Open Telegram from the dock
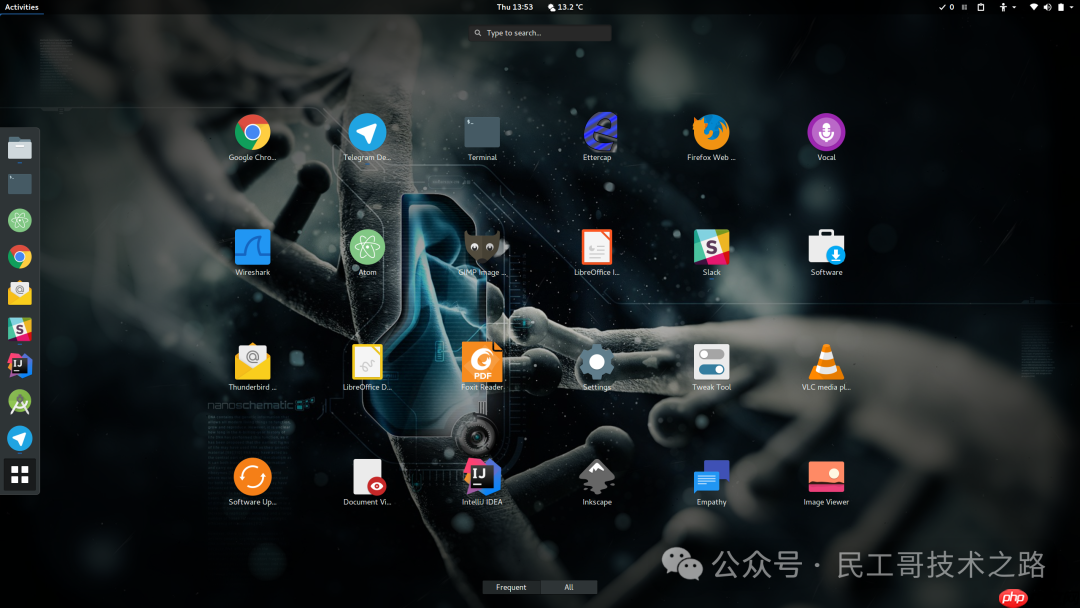The image size is (1080, 608). [x=20, y=439]
